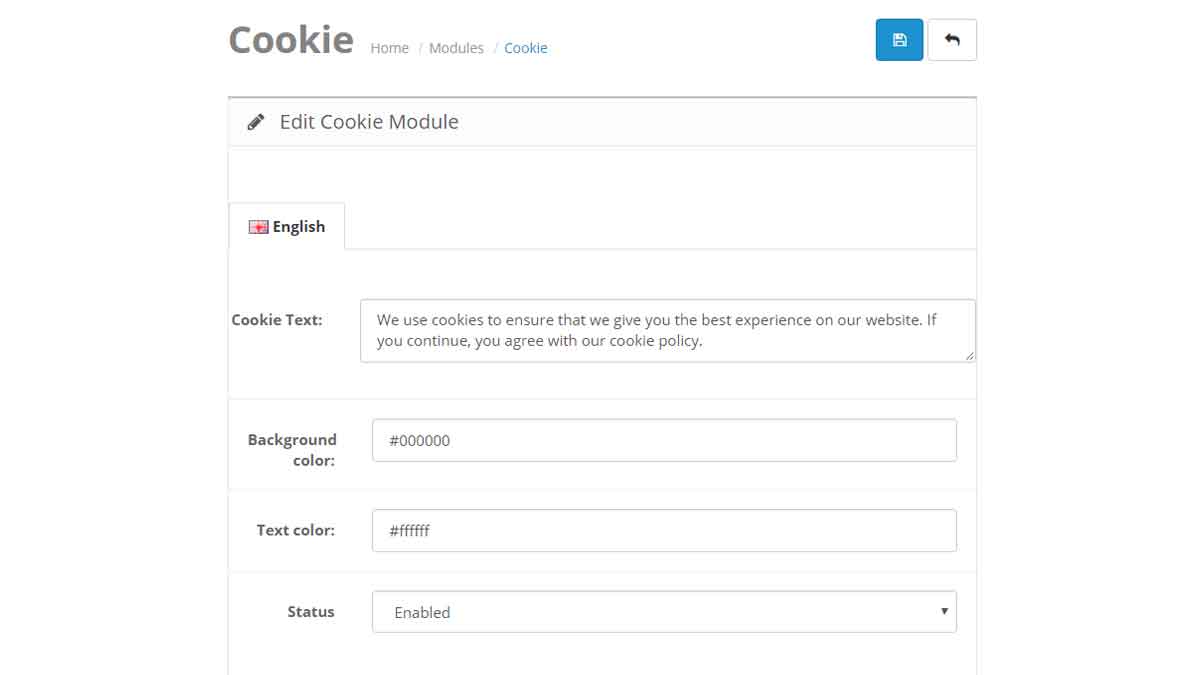This screenshot has width=1200, height=675.
Task: Click the Background color input field
Action: [x=664, y=440]
